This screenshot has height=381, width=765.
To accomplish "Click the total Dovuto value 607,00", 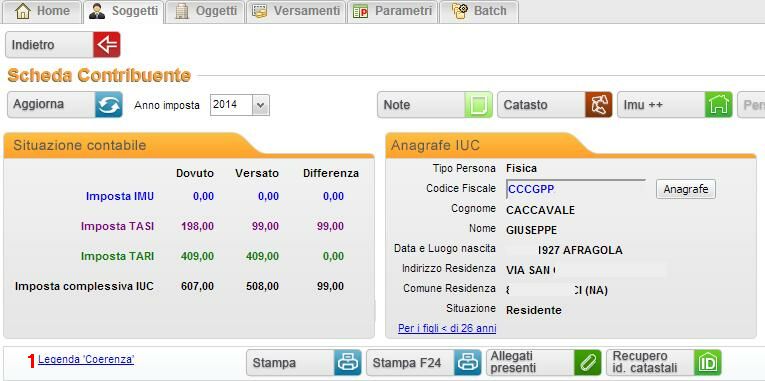I will pyautogui.click(x=197, y=286).
